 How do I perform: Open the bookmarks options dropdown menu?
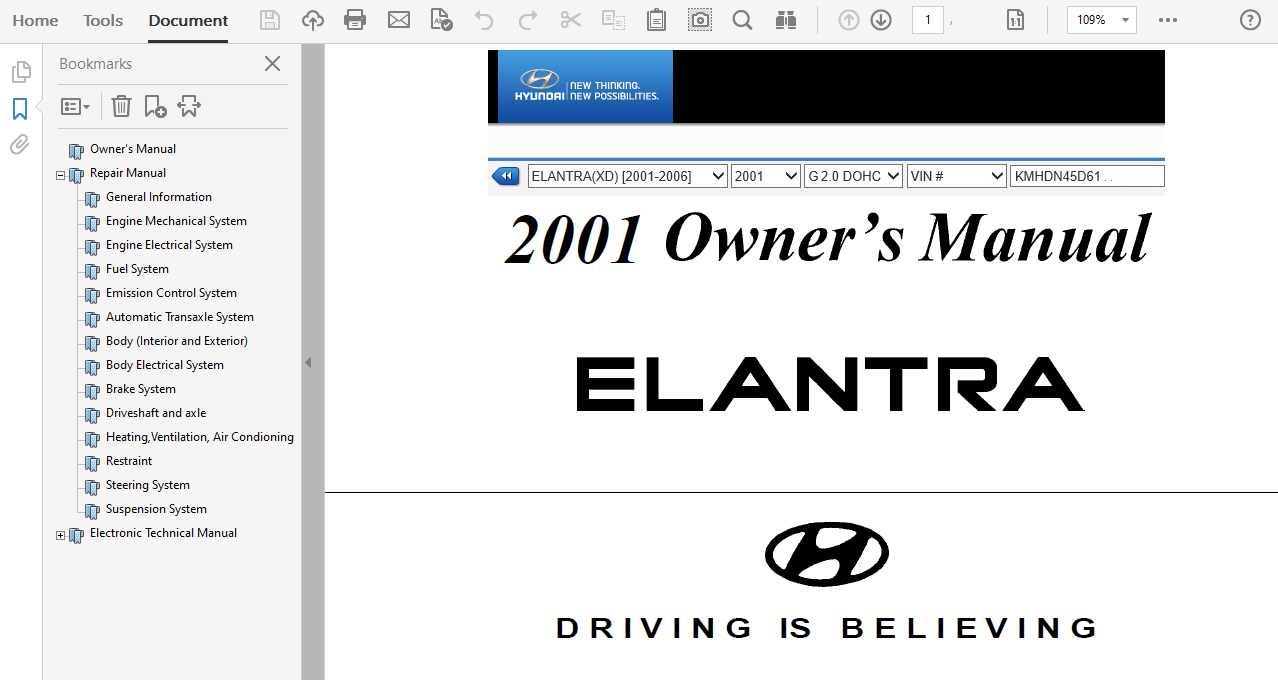(75, 106)
